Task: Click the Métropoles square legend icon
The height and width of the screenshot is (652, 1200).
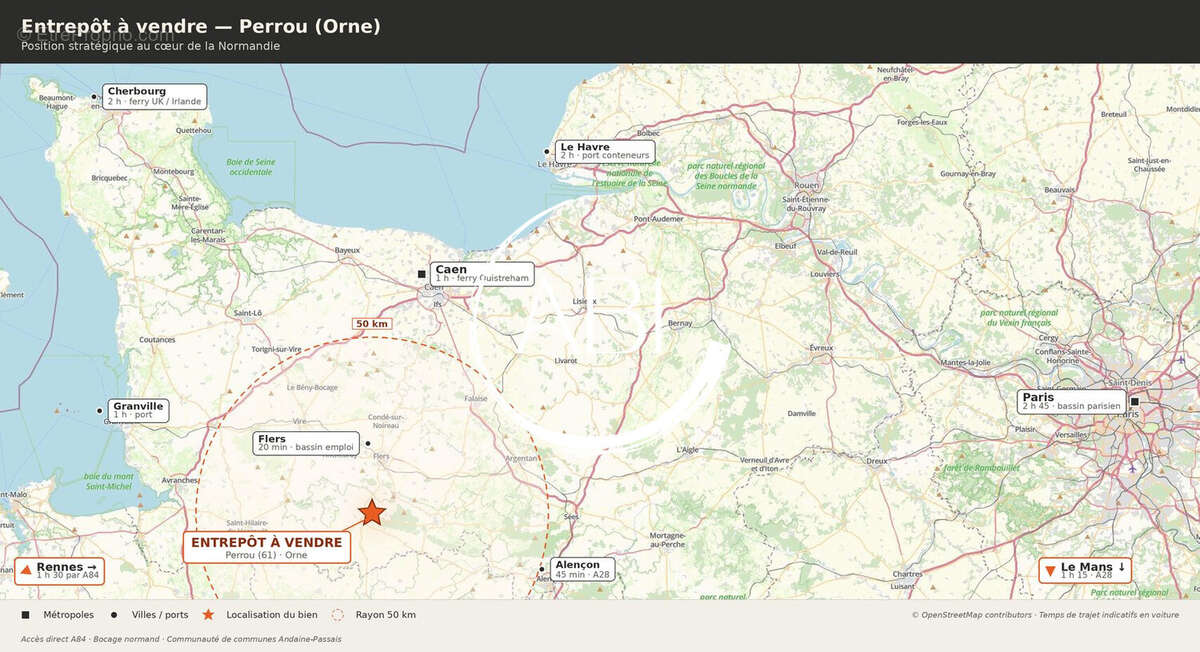Action: tap(25, 615)
